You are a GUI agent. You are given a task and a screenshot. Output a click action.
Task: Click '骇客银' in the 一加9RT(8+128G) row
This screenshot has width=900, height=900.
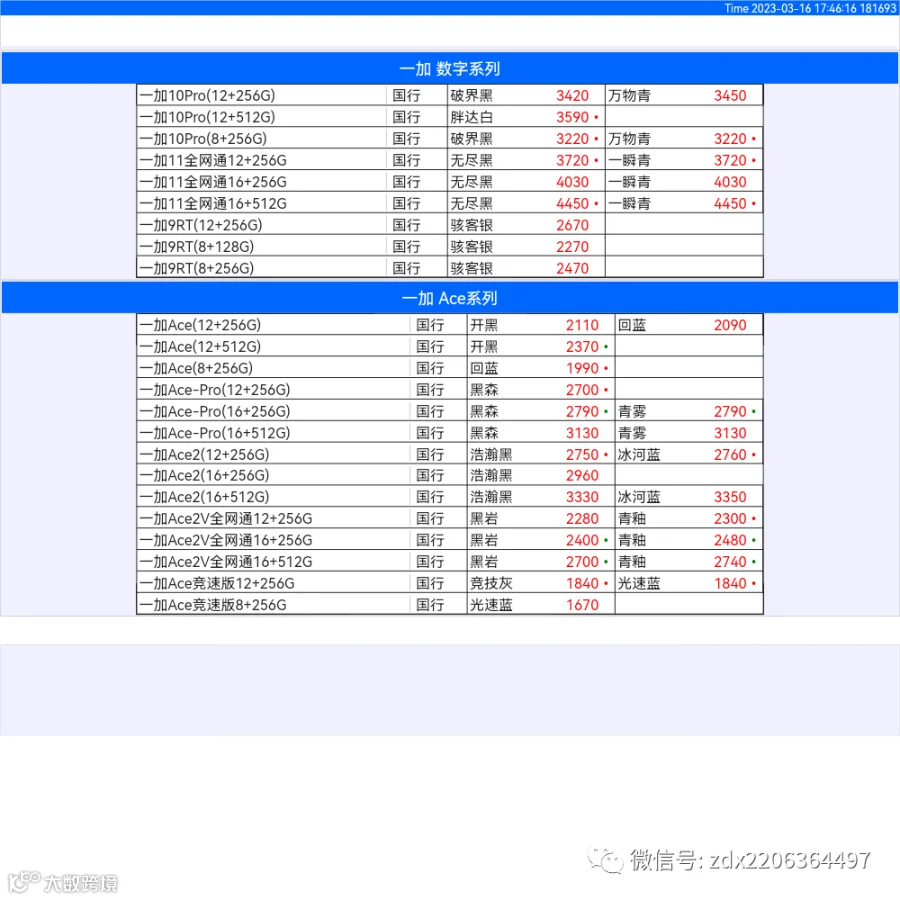click(x=472, y=247)
